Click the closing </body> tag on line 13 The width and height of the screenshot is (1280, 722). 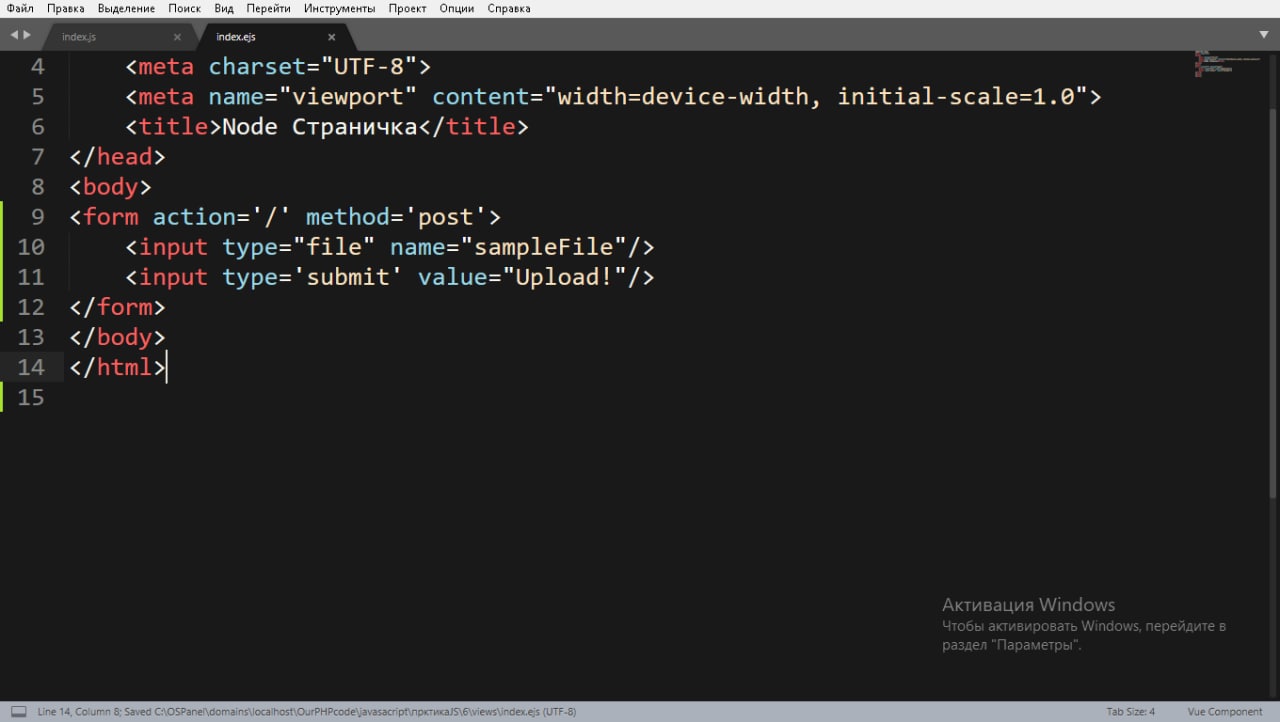click(x=117, y=337)
